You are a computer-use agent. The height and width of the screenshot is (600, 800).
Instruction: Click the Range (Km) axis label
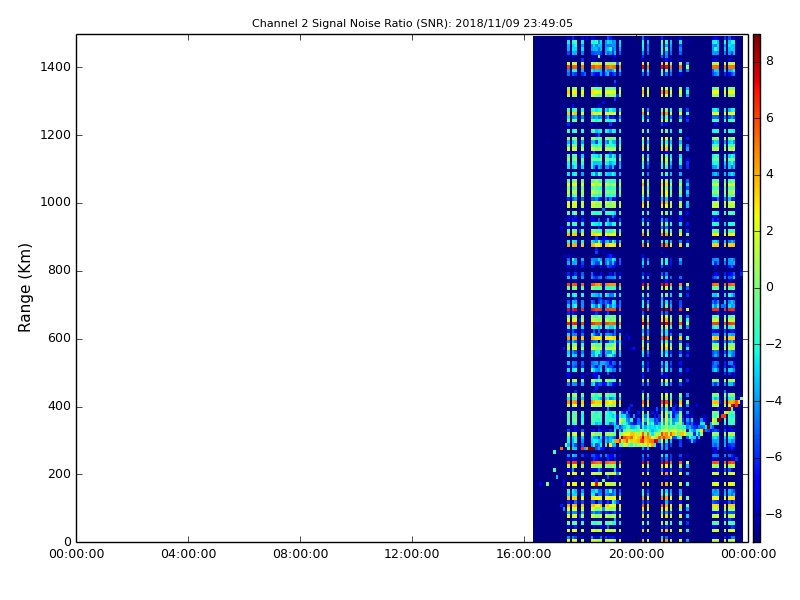tap(24, 288)
